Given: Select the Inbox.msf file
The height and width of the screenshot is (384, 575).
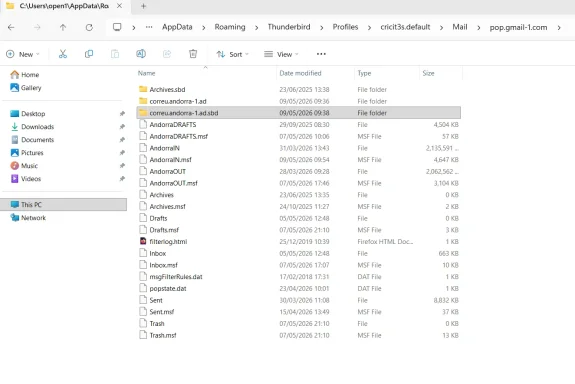Looking at the screenshot, I should (x=299, y=265).
